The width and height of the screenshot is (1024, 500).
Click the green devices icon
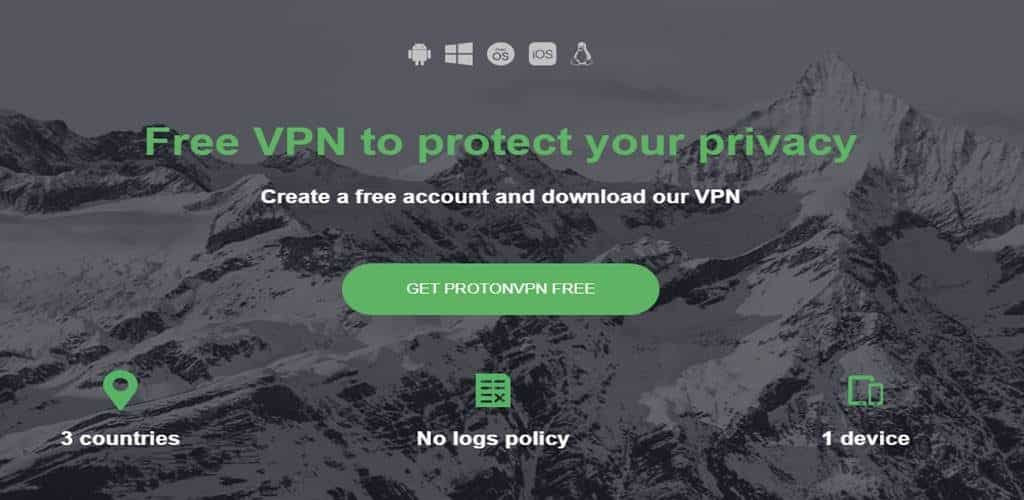click(865, 391)
